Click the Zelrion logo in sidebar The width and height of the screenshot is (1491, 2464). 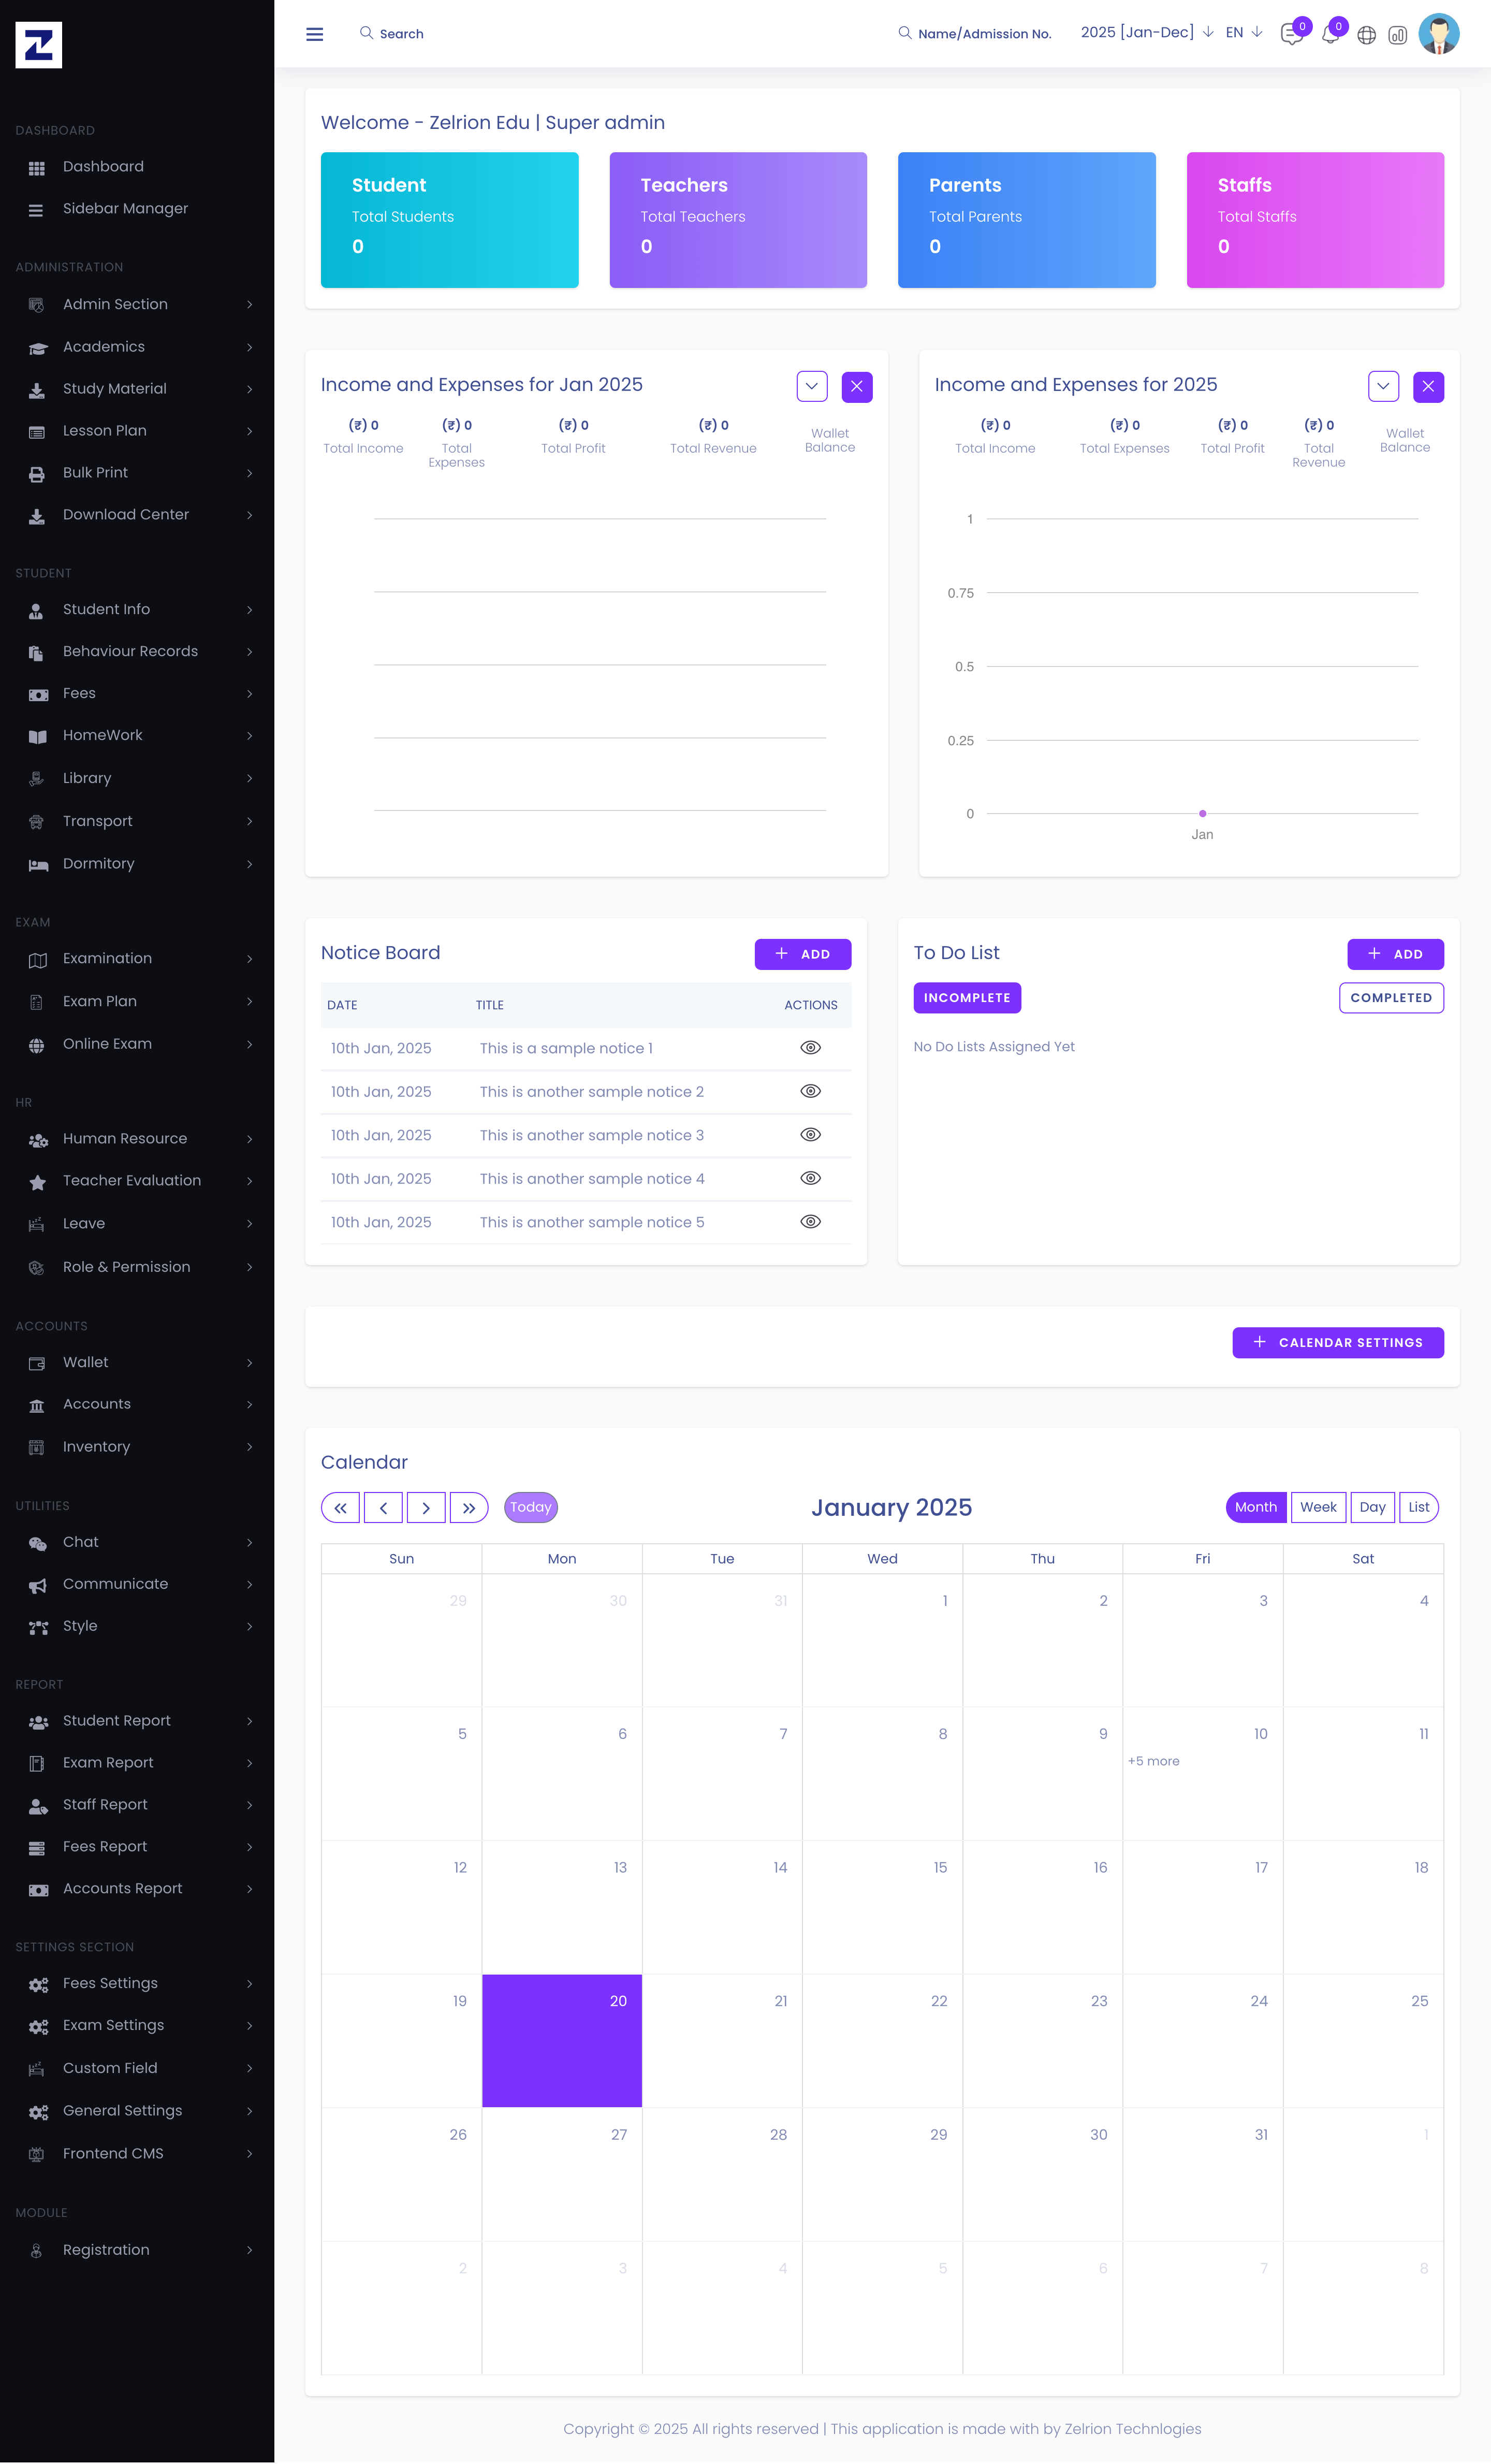click(39, 45)
